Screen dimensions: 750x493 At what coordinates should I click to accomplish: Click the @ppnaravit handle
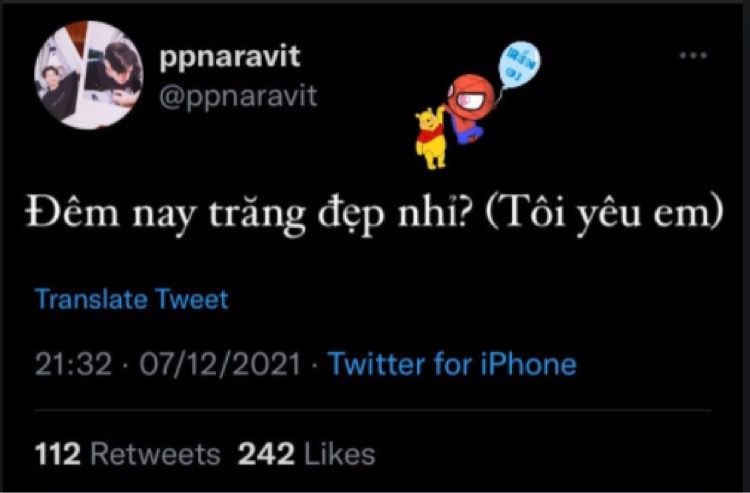[238, 96]
